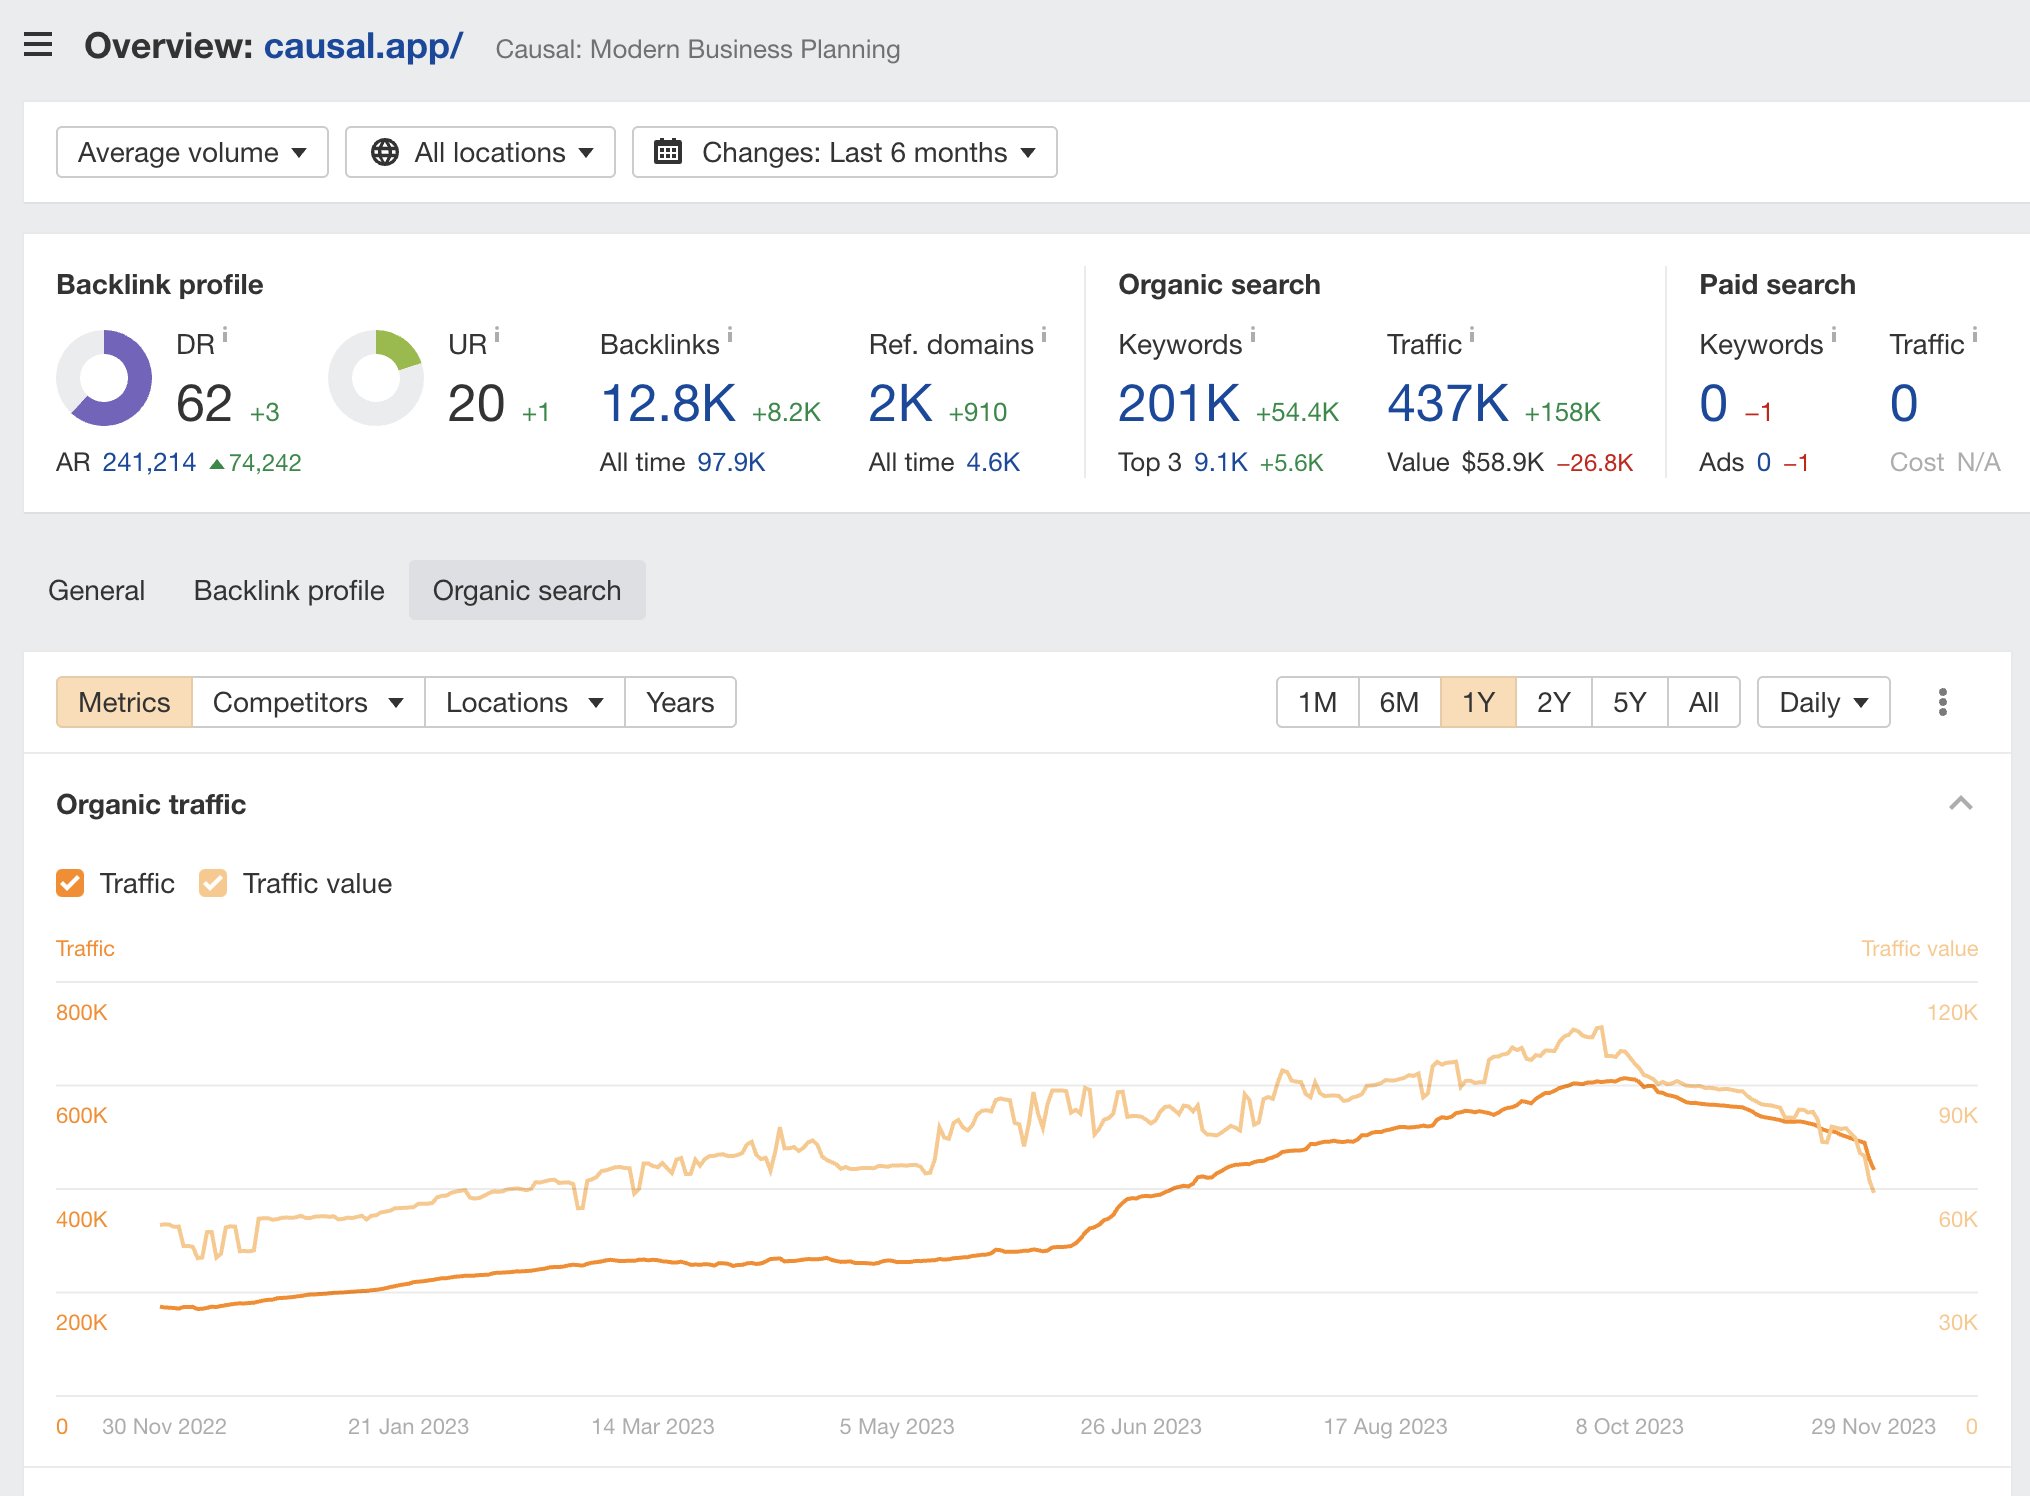Click the 5 May 2023 axis label
This screenshot has width=2030, height=1496.
point(897,1426)
